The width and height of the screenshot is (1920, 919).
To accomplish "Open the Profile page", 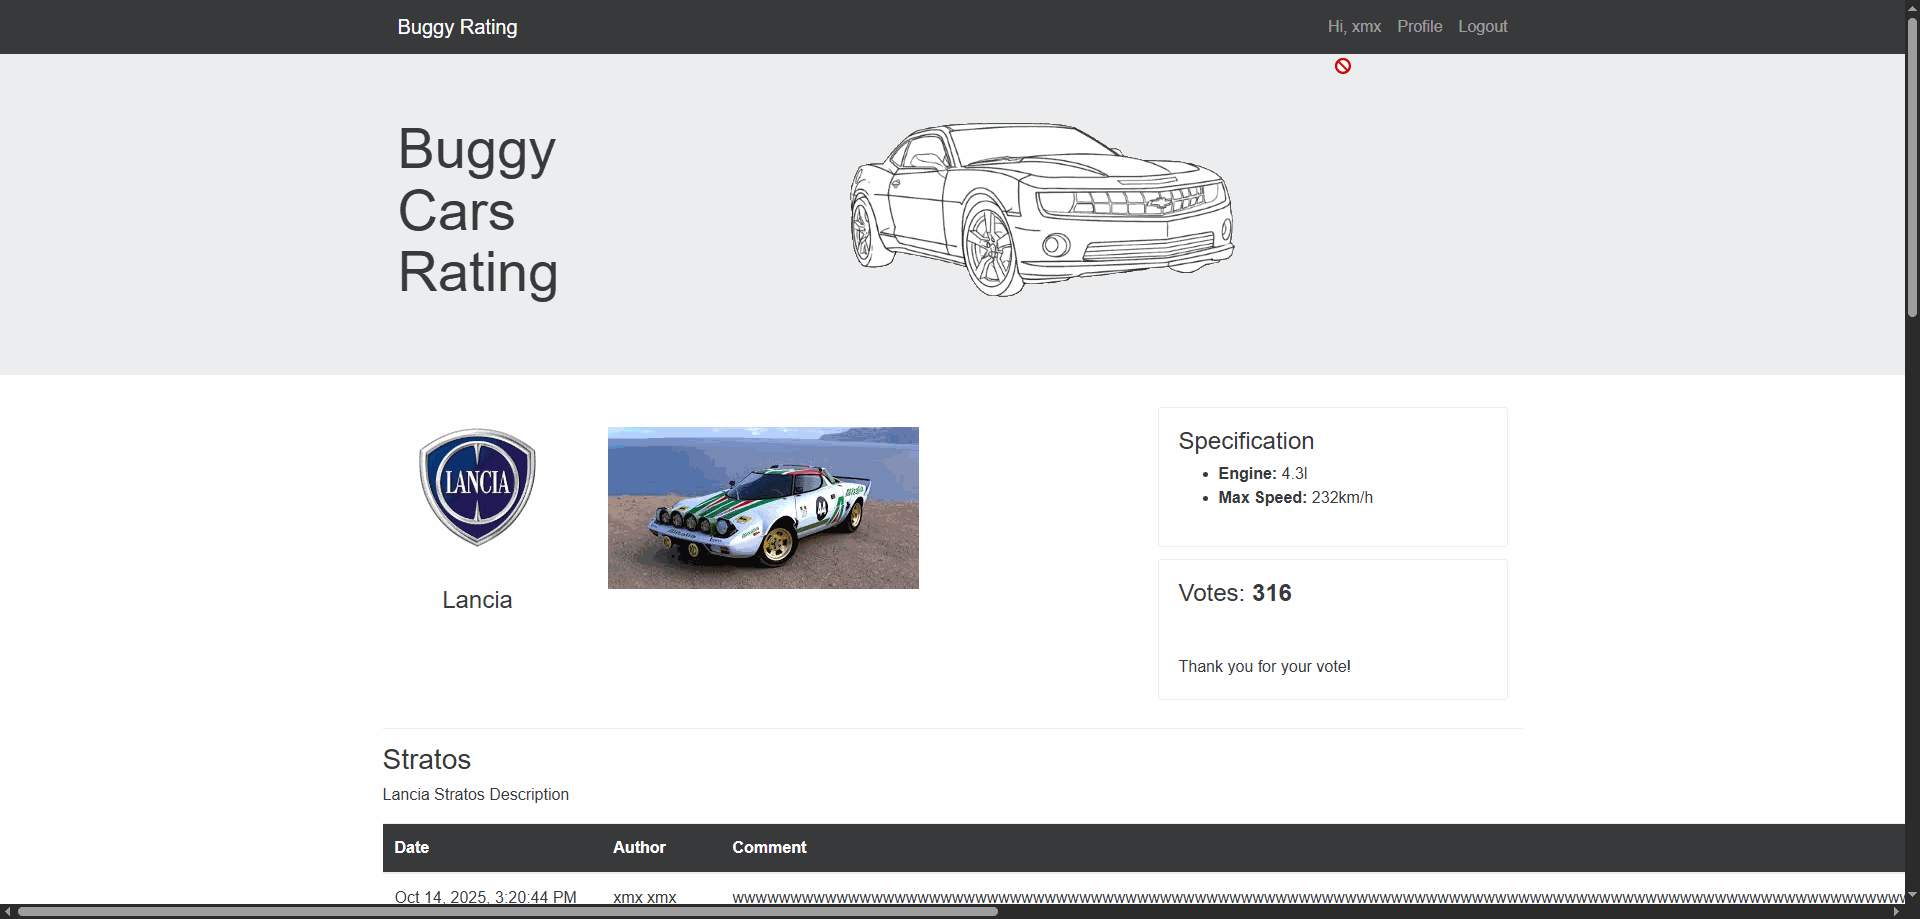I will pyautogui.click(x=1419, y=27).
